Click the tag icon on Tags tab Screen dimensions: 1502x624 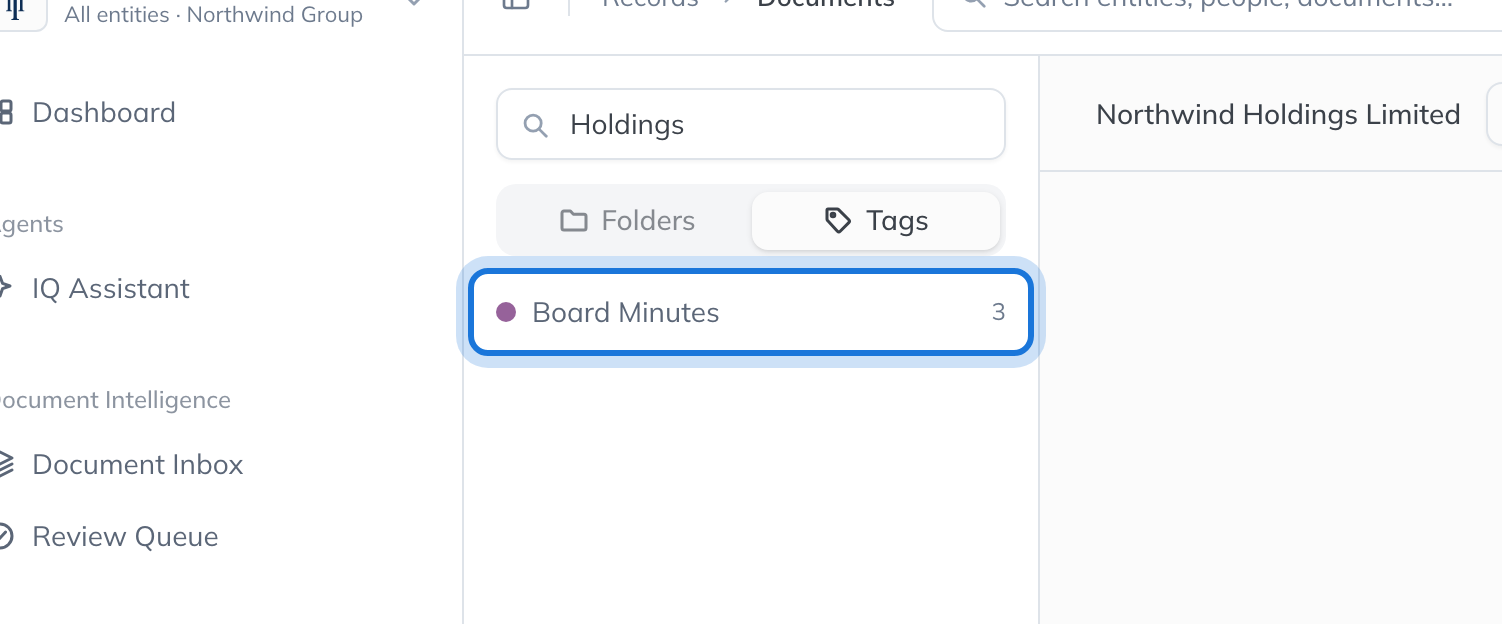[838, 221]
